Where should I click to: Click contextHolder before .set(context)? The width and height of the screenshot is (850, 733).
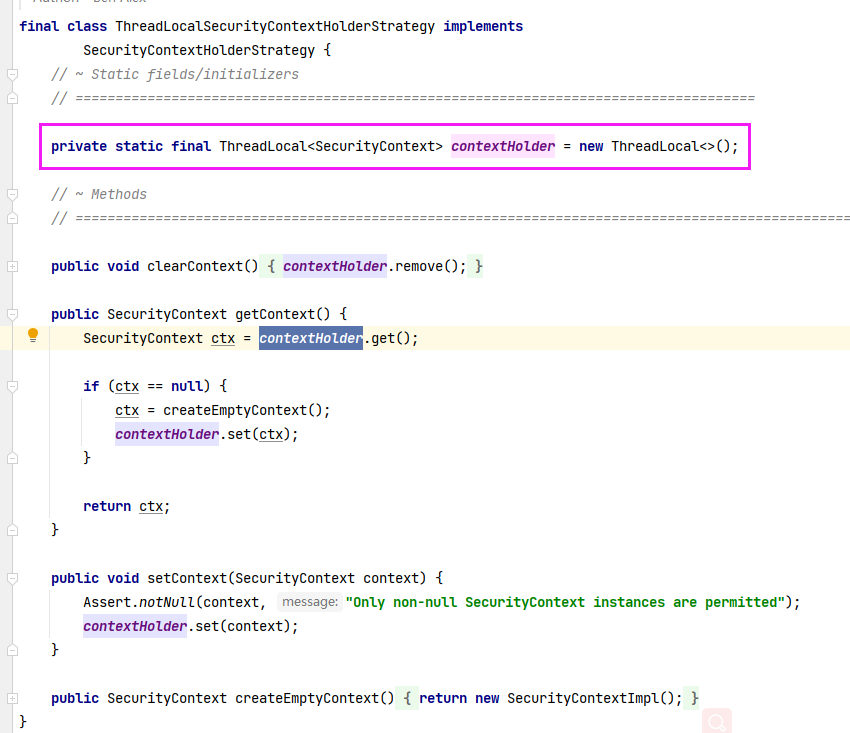point(135,626)
